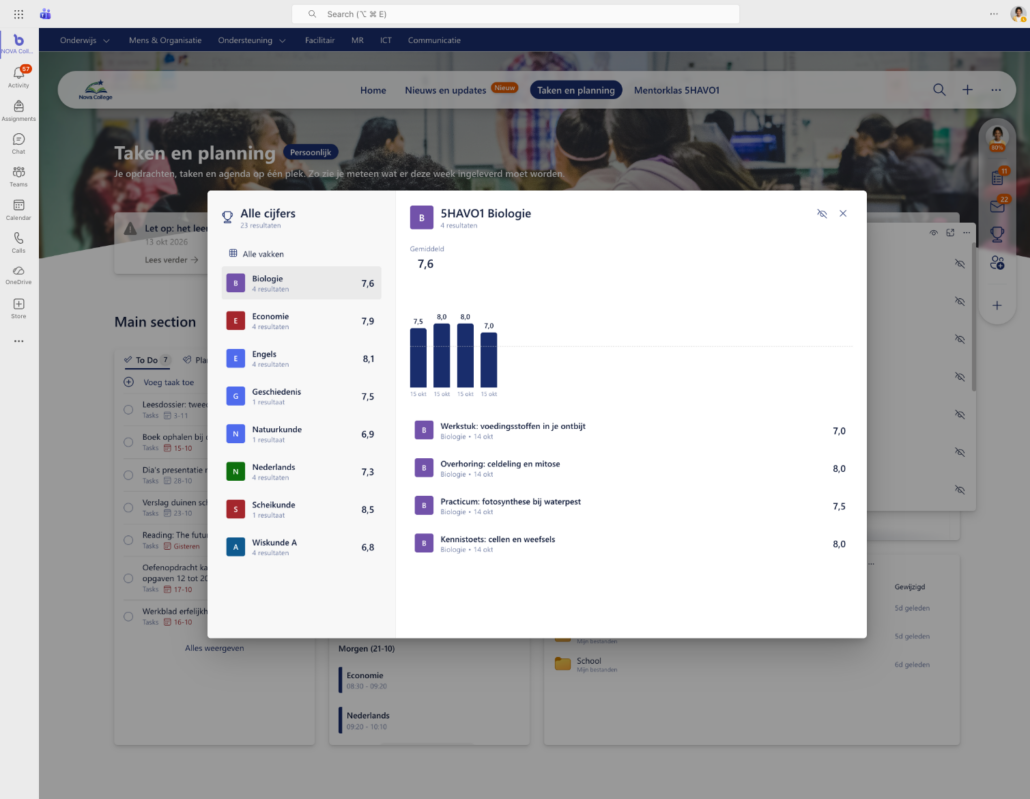
Task: Open the Kennistoets: cellen en weefsels result
Action: pyautogui.click(x=631, y=543)
